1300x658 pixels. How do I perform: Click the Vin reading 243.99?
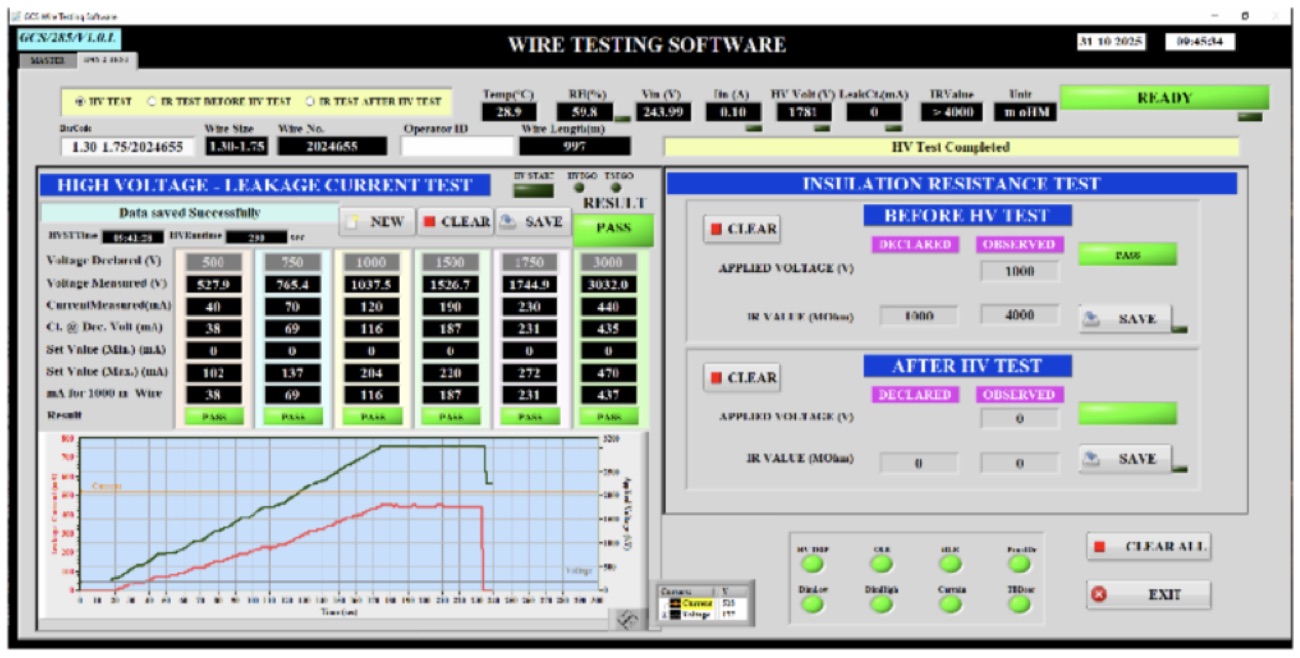pyautogui.click(x=662, y=112)
